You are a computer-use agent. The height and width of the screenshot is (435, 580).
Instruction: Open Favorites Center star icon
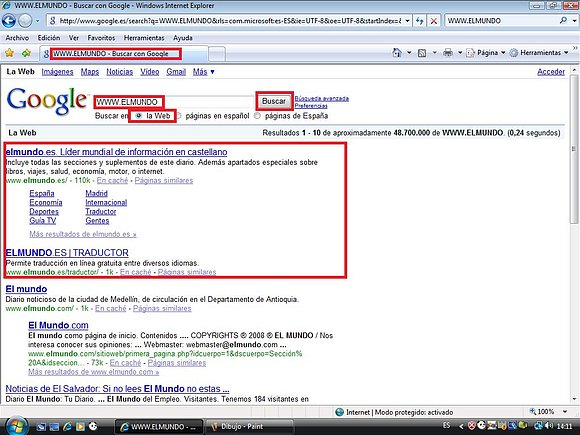point(9,53)
